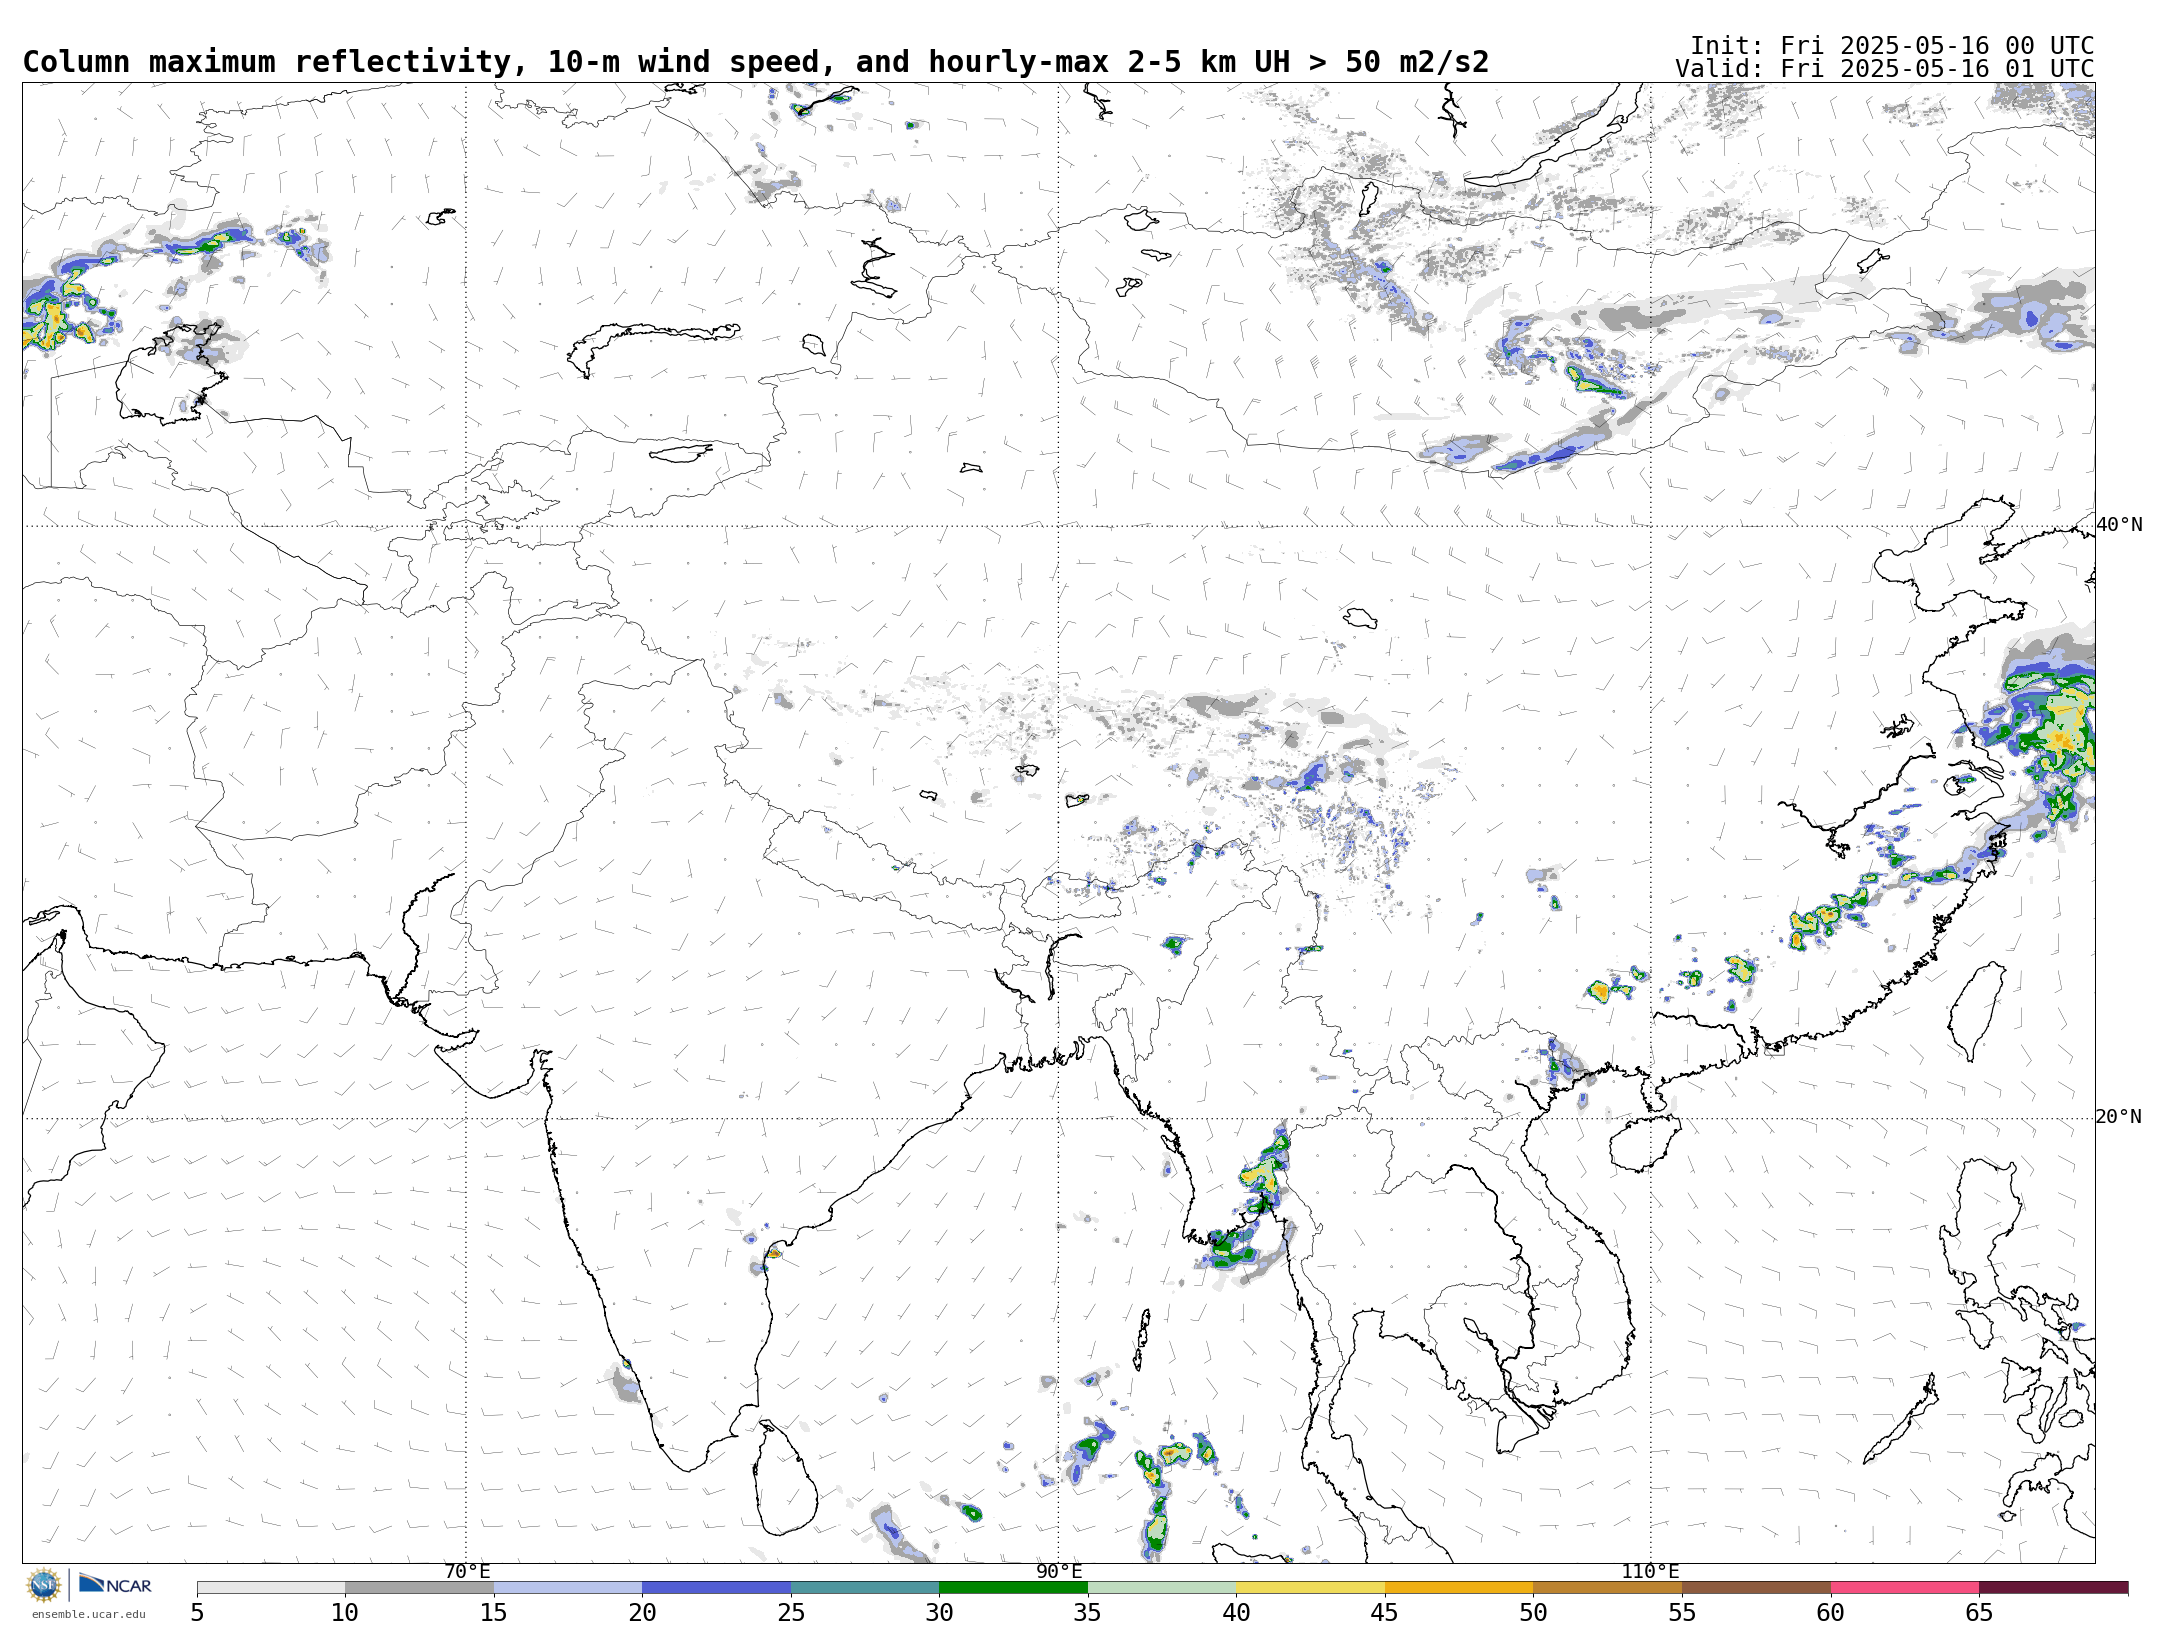Click the island of Sri Lanka
This screenshot has height=1626, width=2160.
[785, 1480]
